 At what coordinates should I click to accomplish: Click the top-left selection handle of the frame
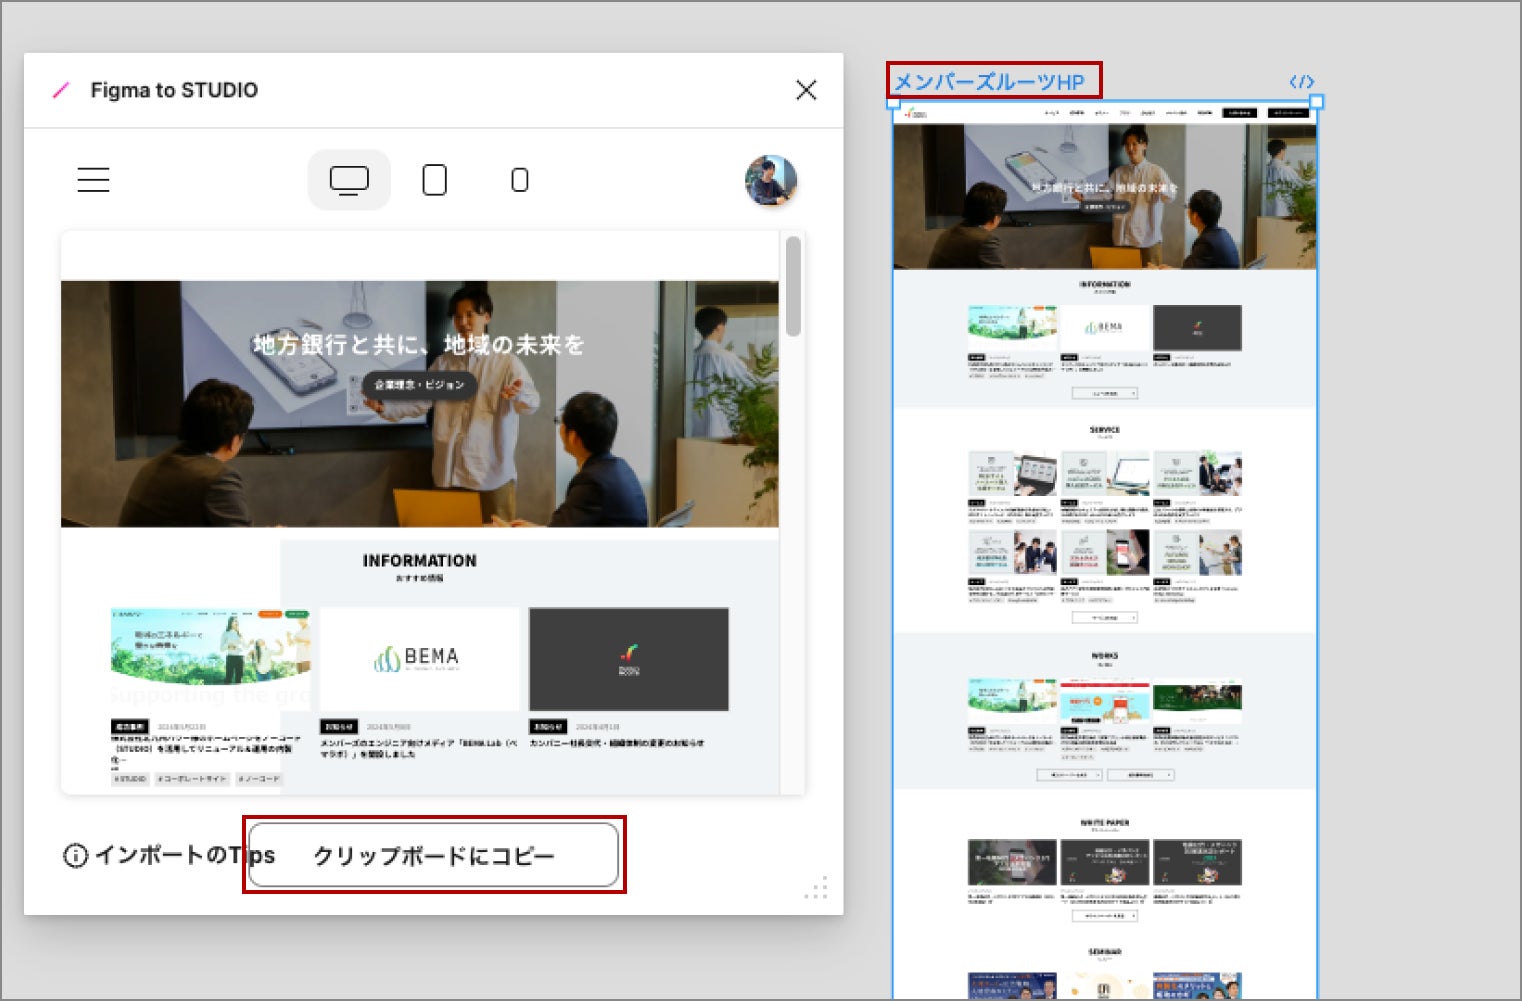[x=894, y=103]
